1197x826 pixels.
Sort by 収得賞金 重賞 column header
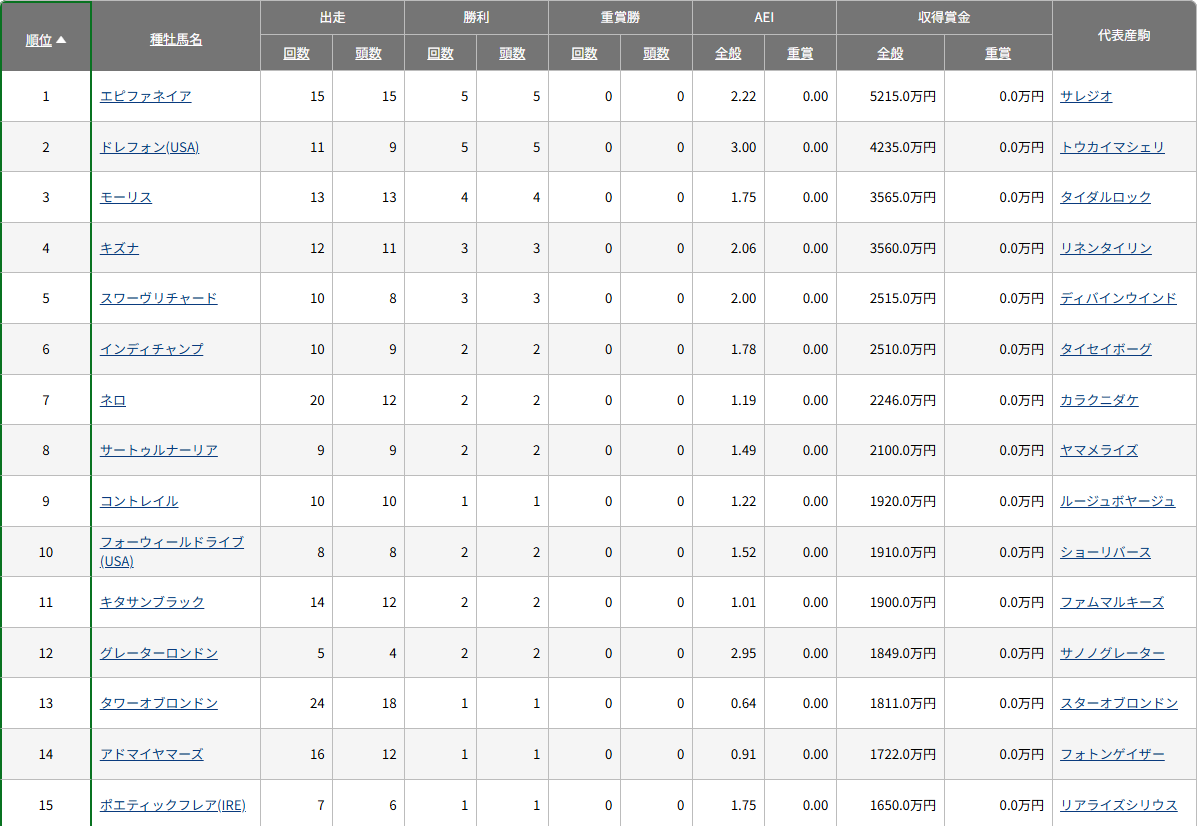(x=998, y=53)
